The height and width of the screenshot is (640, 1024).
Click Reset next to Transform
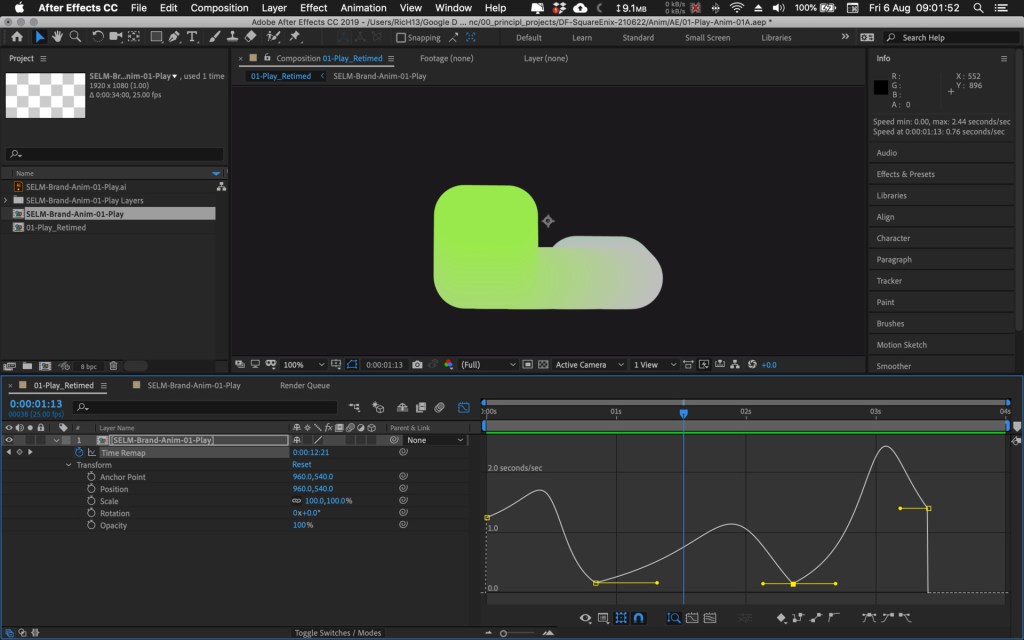[x=301, y=465]
